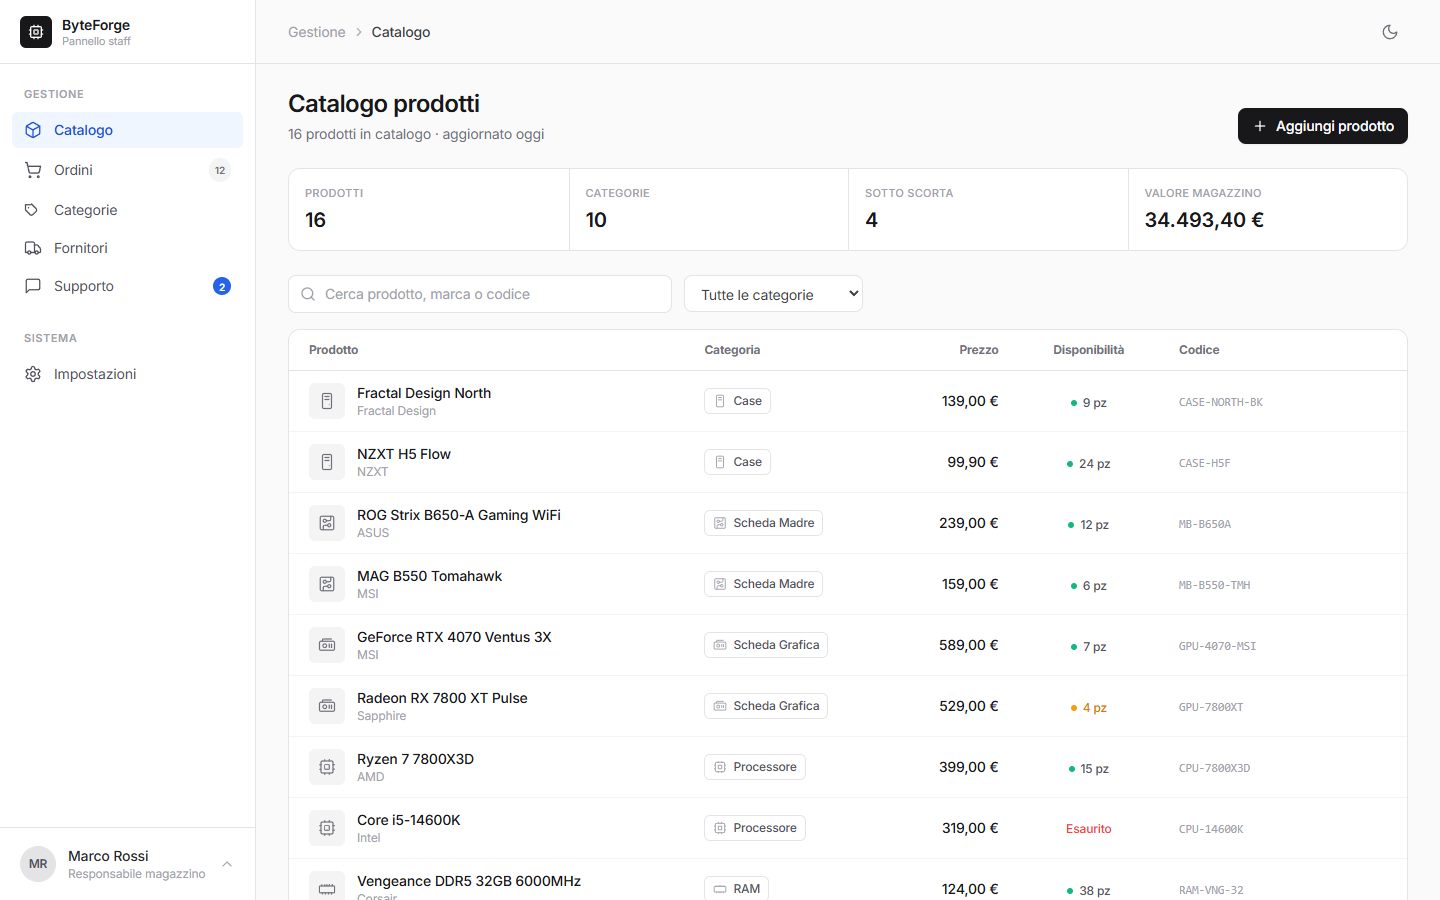
Task: Click the Prodotto column header
Action: click(333, 350)
